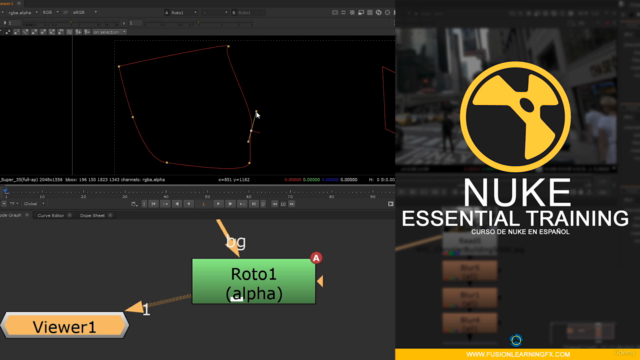Open the Global frame range dropdown
Viewport: 640px width, 360px height.
point(34,204)
